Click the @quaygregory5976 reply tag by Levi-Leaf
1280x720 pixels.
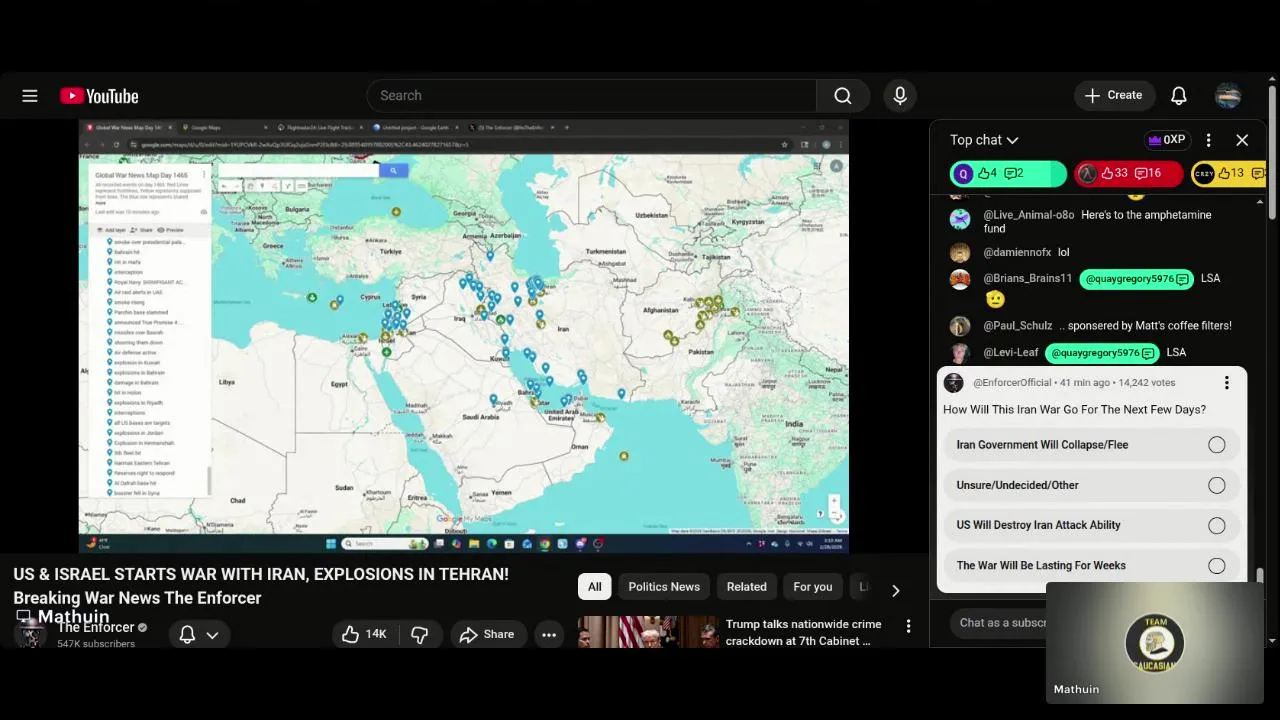(x=1102, y=353)
